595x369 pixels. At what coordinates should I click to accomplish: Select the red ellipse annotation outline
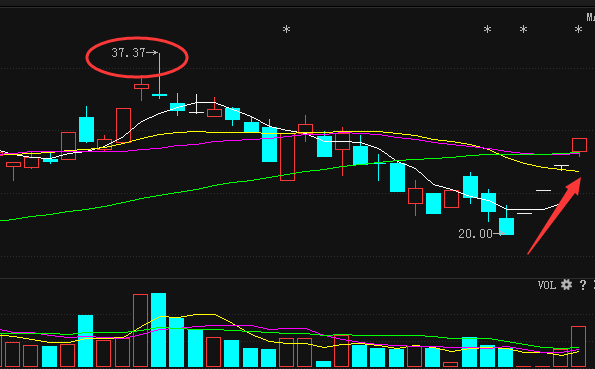(x=137, y=57)
